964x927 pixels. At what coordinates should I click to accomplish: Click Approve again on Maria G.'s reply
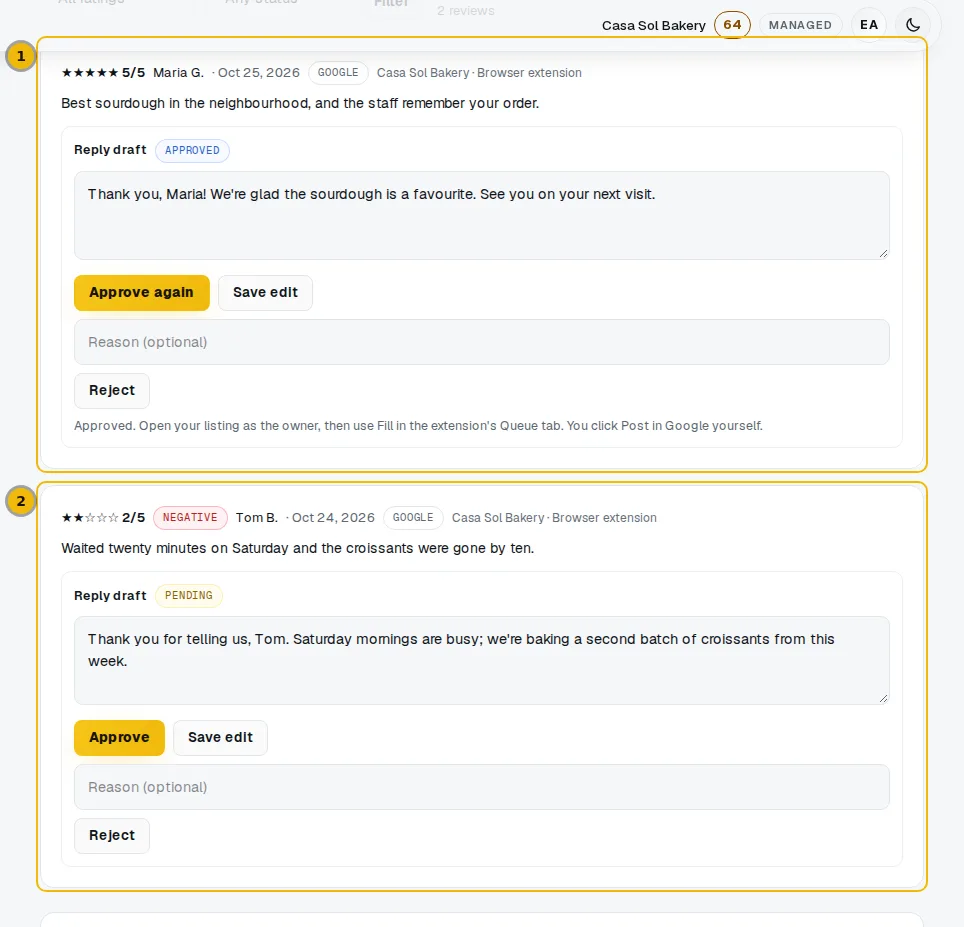(141, 293)
